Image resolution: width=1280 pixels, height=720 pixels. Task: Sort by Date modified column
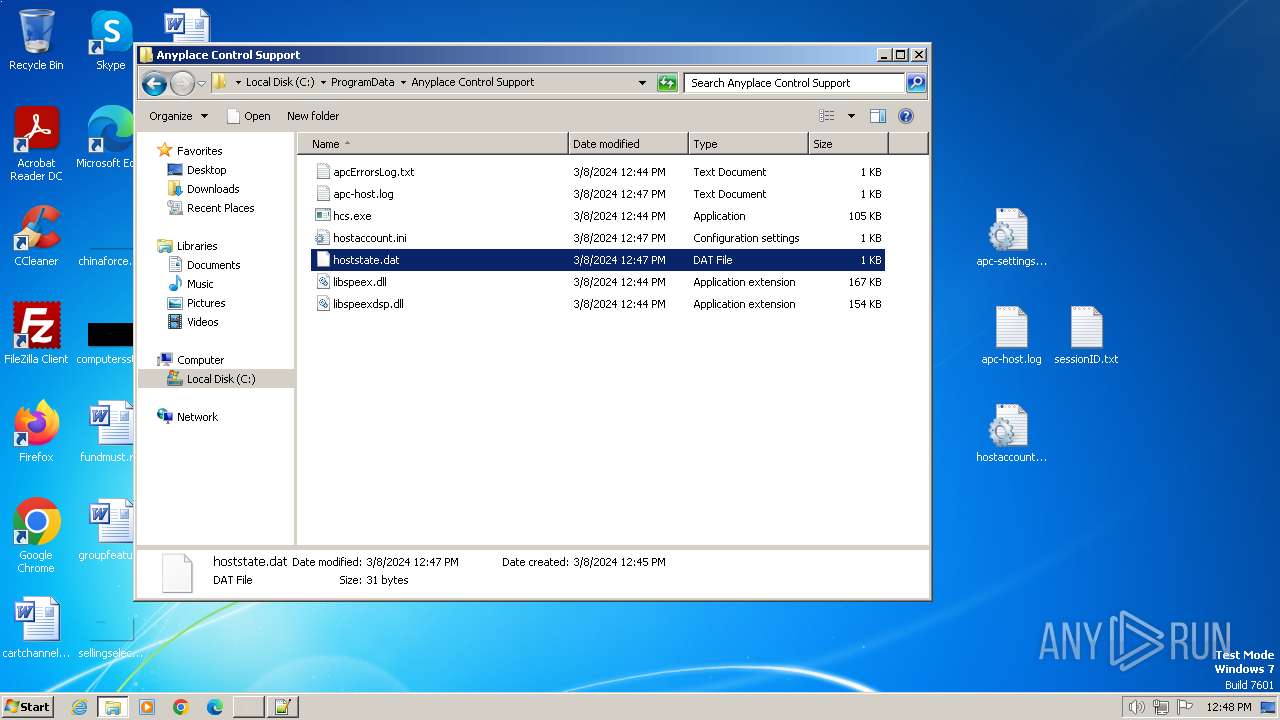click(x=628, y=144)
